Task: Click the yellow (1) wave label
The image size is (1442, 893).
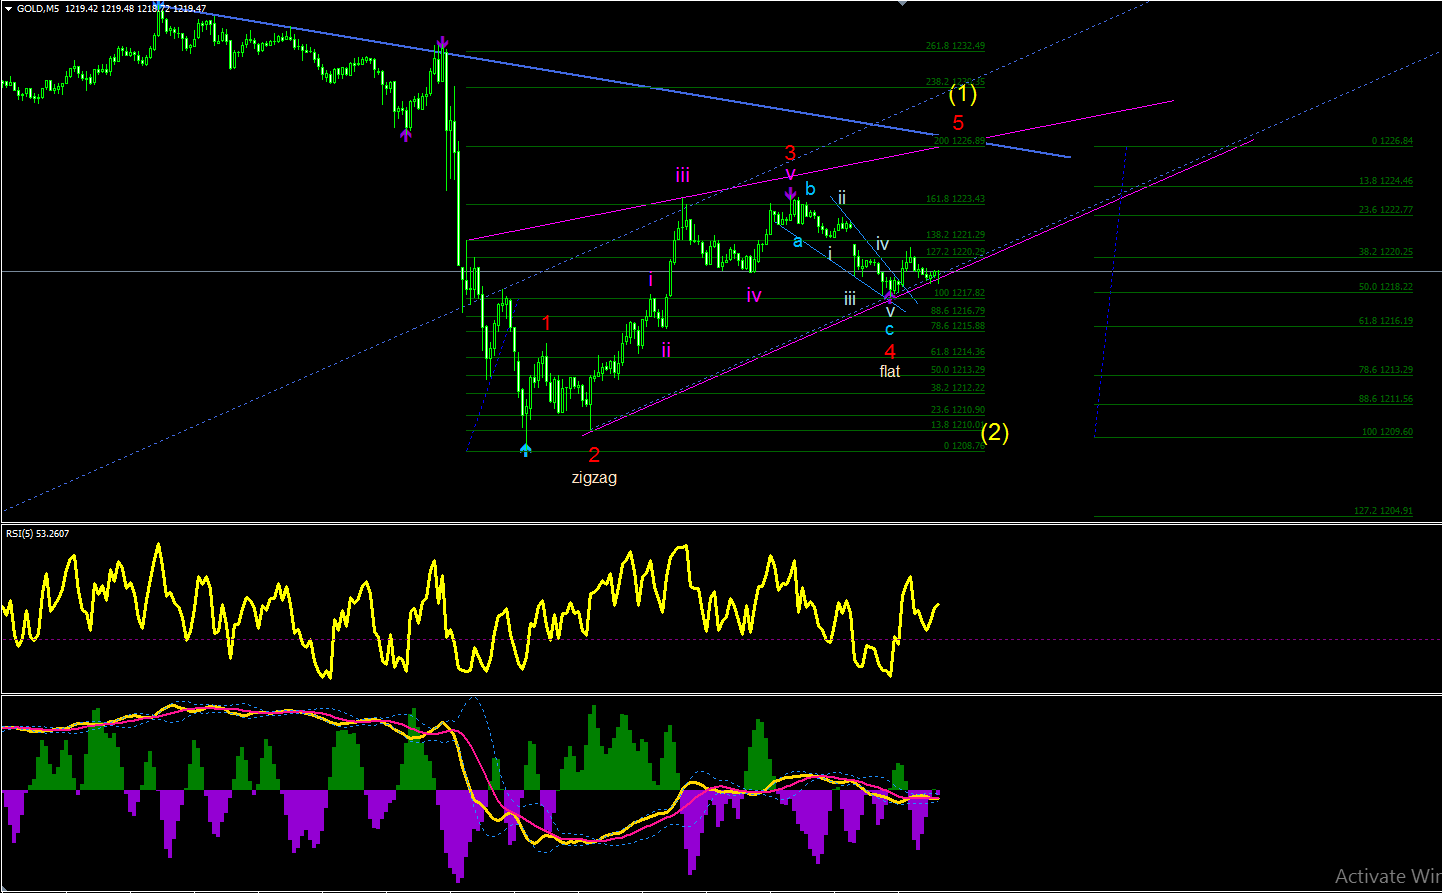Action: tap(962, 94)
